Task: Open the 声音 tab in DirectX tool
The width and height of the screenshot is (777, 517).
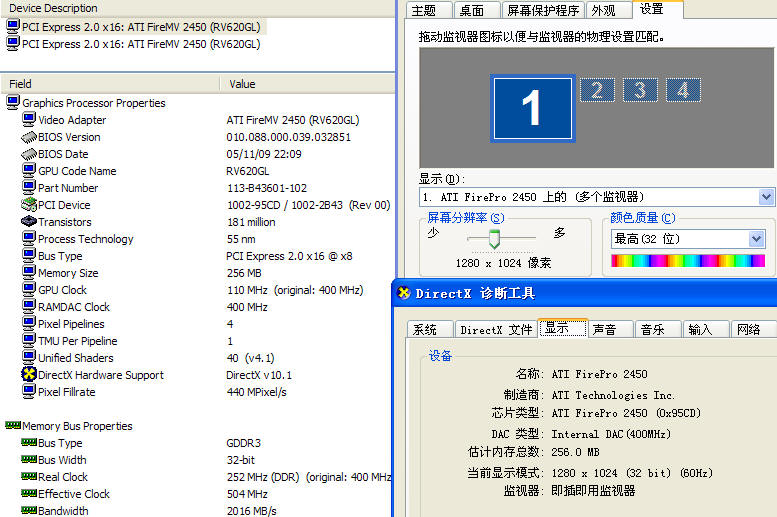Action: tap(610, 329)
